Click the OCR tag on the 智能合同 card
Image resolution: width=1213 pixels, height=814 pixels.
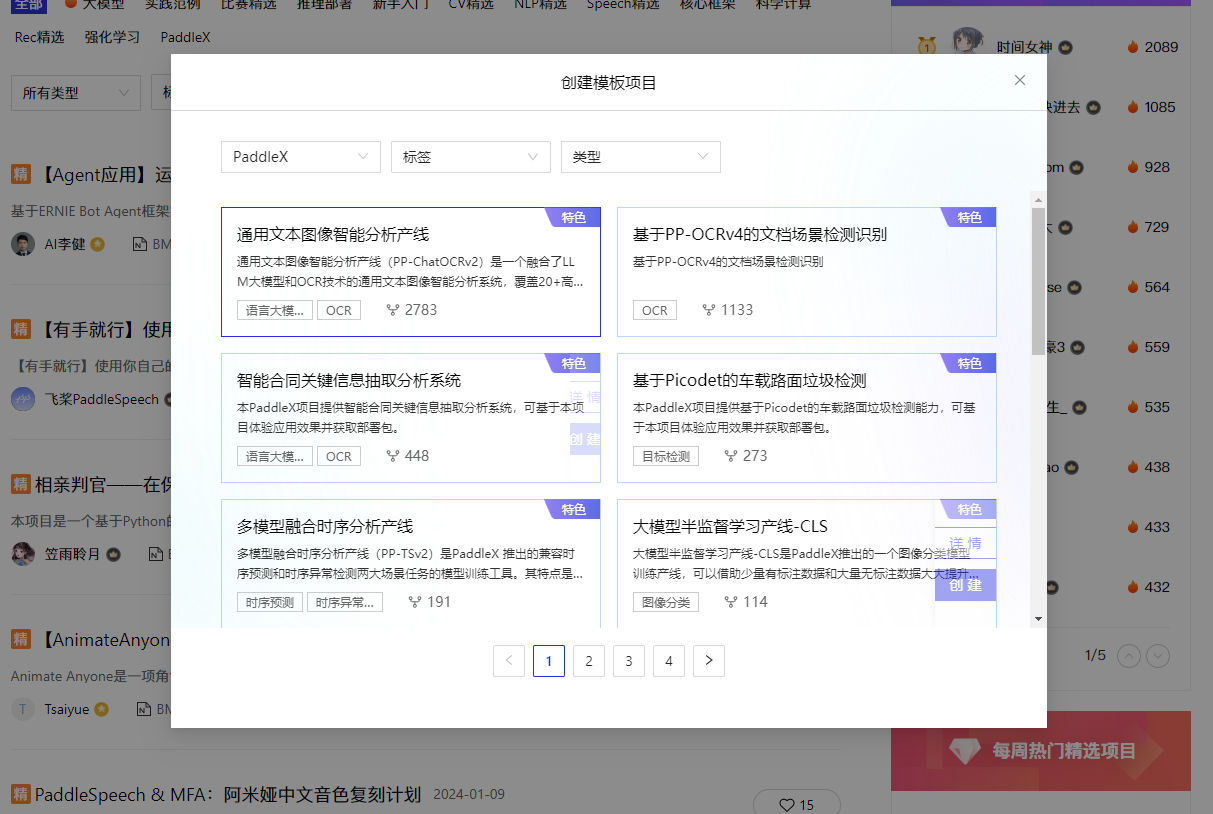pyautogui.click(x=339, y=456)
